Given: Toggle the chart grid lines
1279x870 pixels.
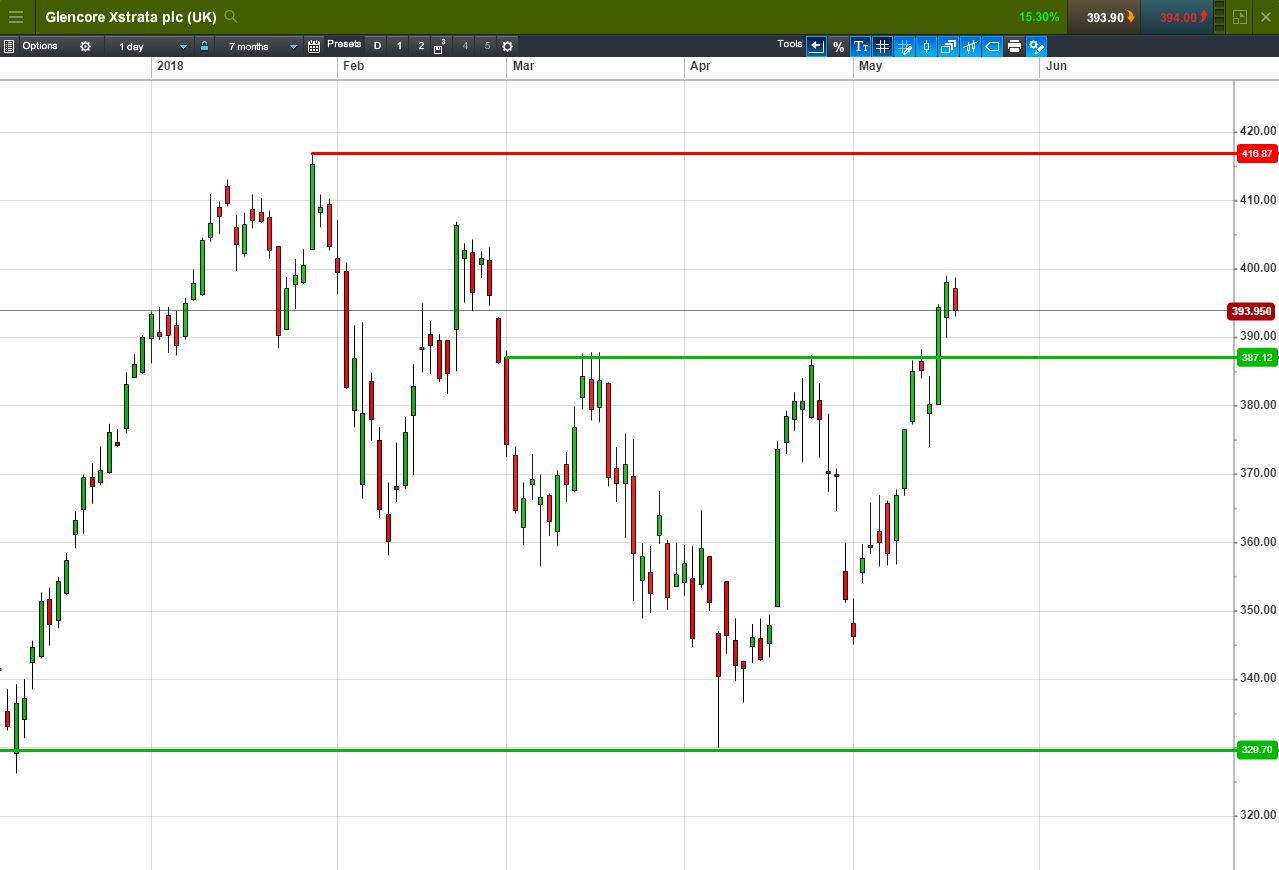Looking at the screenshot, I should tap(882, 46).
